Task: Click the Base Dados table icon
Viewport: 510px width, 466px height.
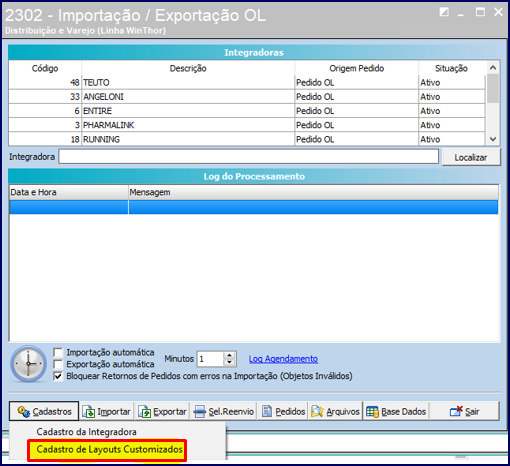Action: coord(372,412)
